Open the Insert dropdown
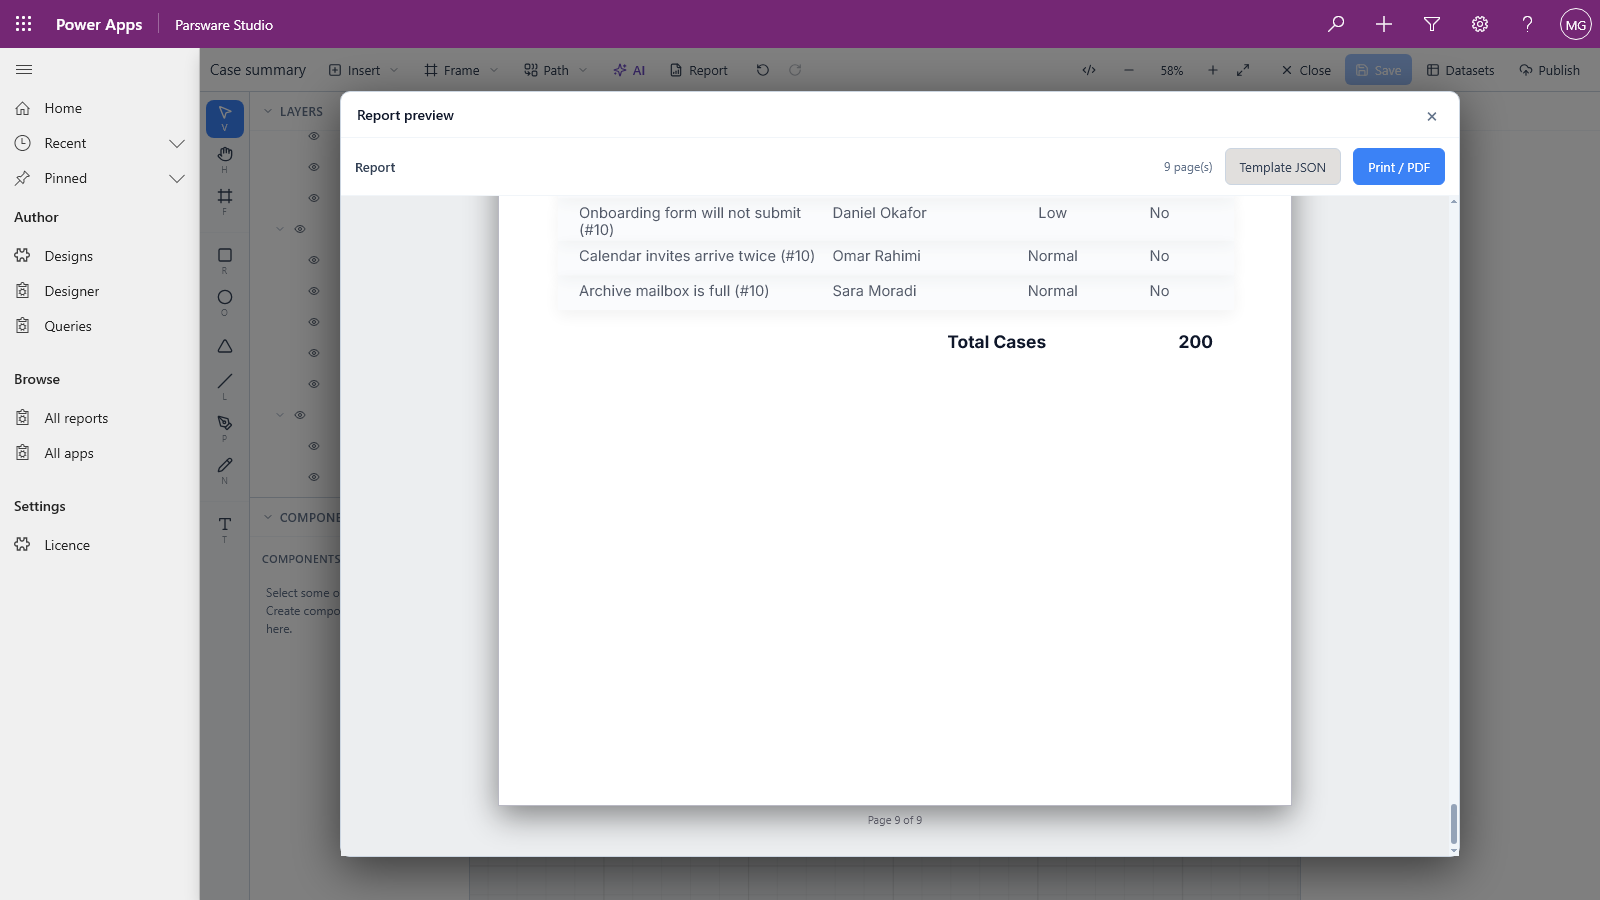This screenshot has height=900, width=1600. coord(364,70)
